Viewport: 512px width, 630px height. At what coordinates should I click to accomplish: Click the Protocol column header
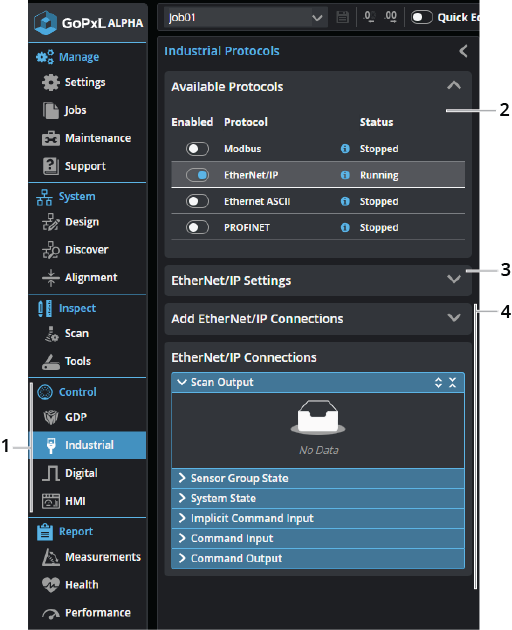pyautogui.click(x=246, y=122)
